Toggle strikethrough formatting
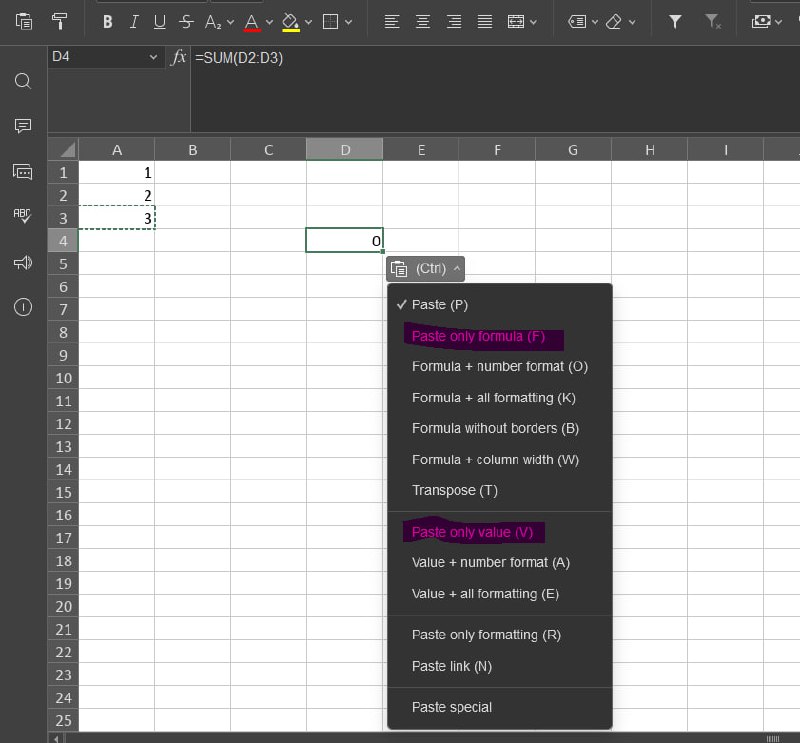The width and height of the screenshot is (800, 743). click(x=186, y=22)
